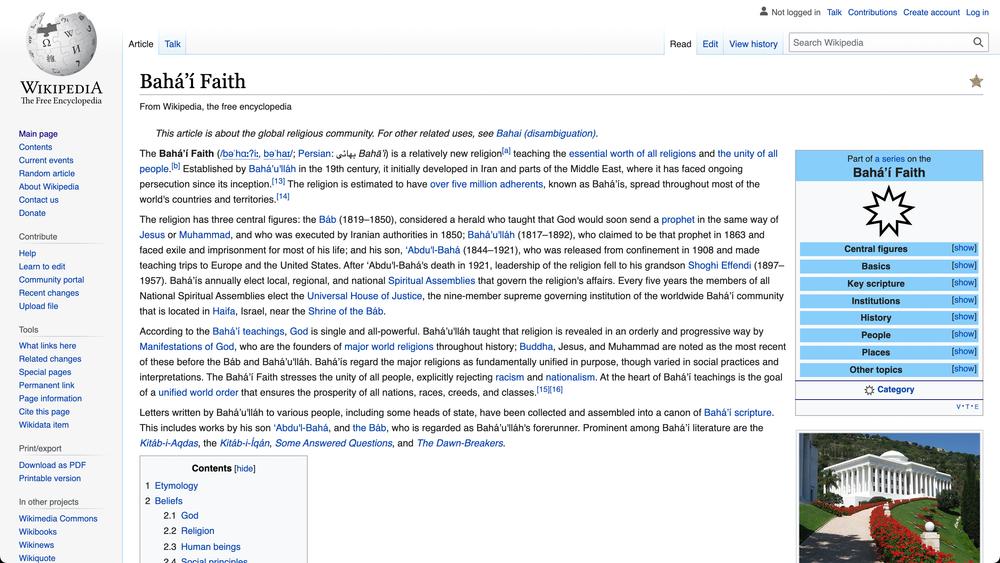Open Cite this page link
This screenshot has width=1000, height=563.
click(x=44, y=412)
